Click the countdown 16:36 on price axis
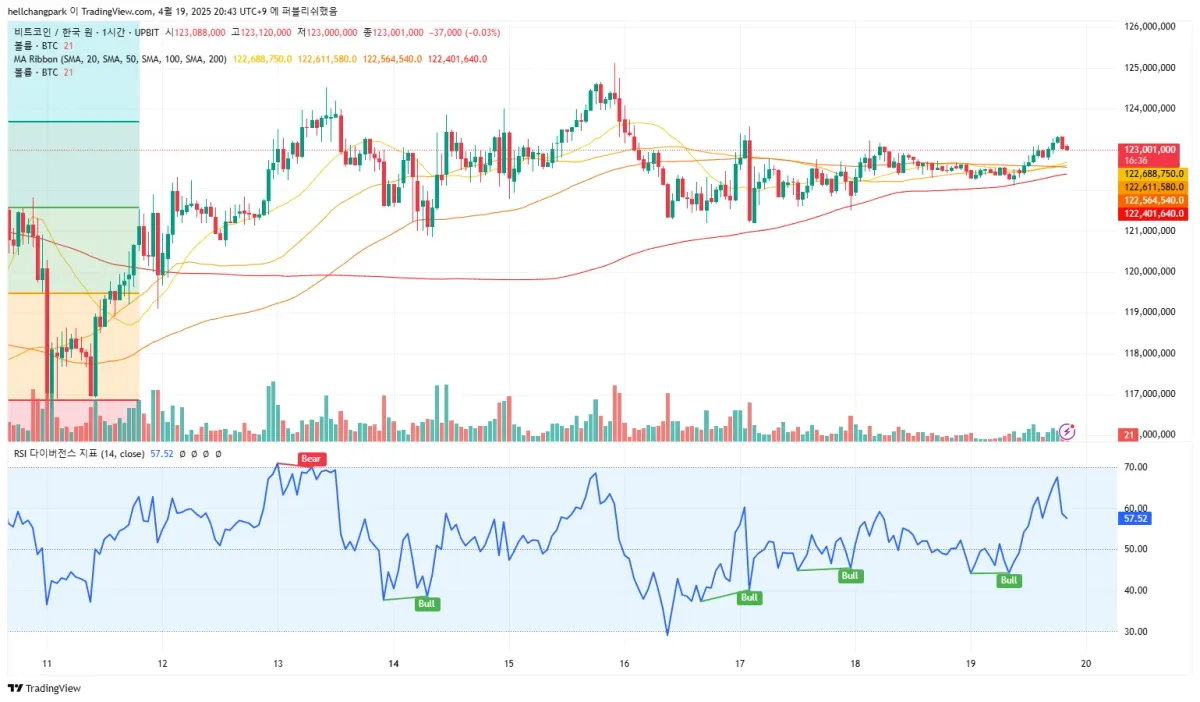The width and height of the screenshot is (1200, 702). (1135, 160)
